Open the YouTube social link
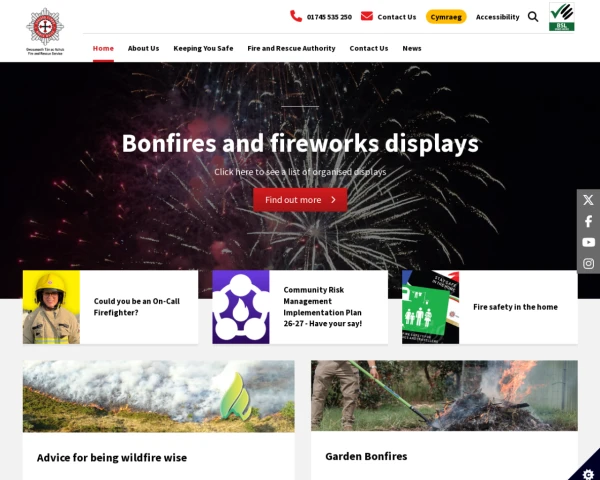600x480 pixels. pos(588,242)
